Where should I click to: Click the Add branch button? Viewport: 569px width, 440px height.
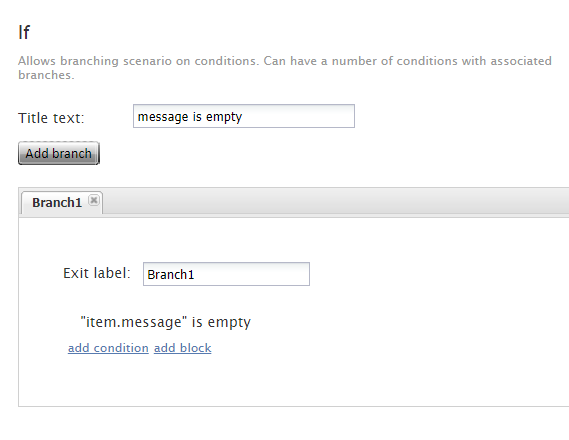click(59, 153)
